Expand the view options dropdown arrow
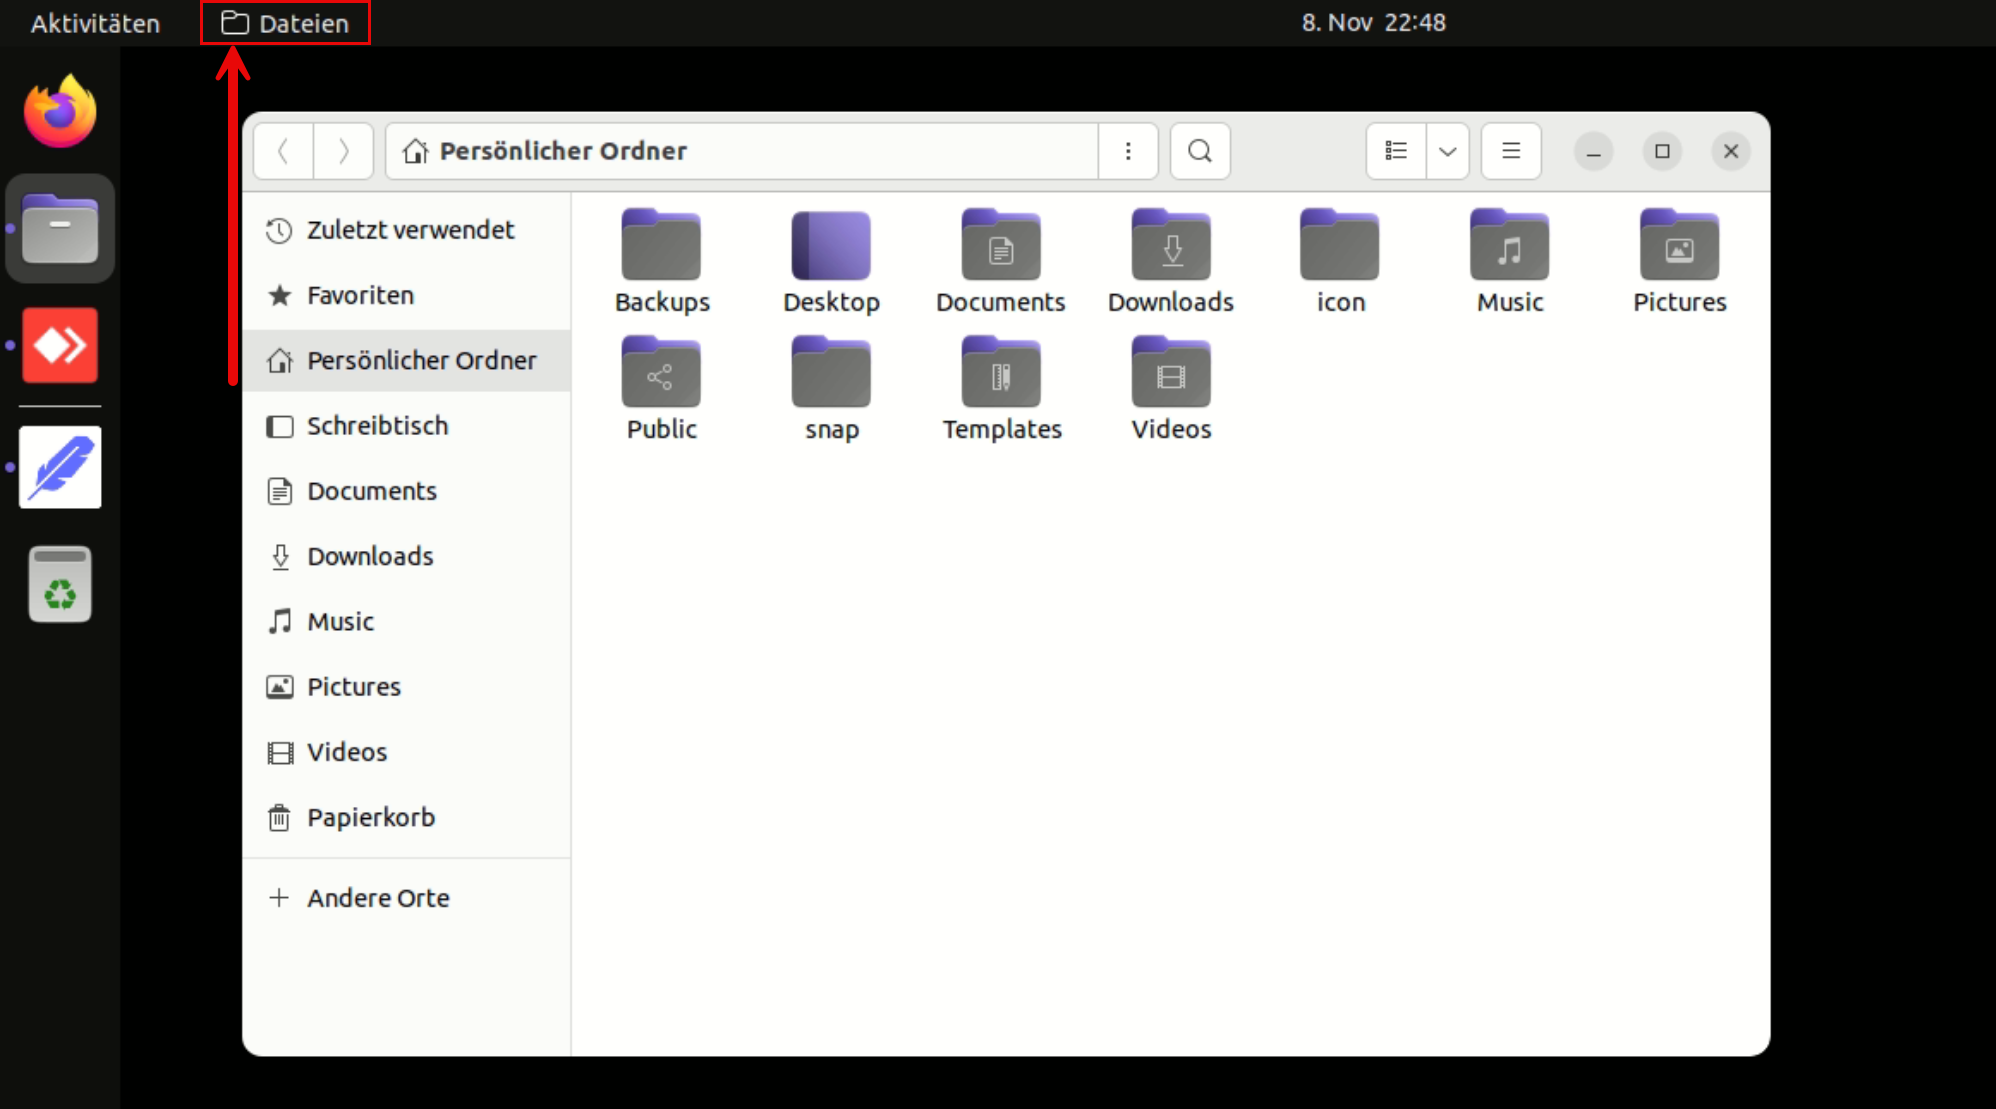This screenshot has width=1996, height=1109. 1447,151
